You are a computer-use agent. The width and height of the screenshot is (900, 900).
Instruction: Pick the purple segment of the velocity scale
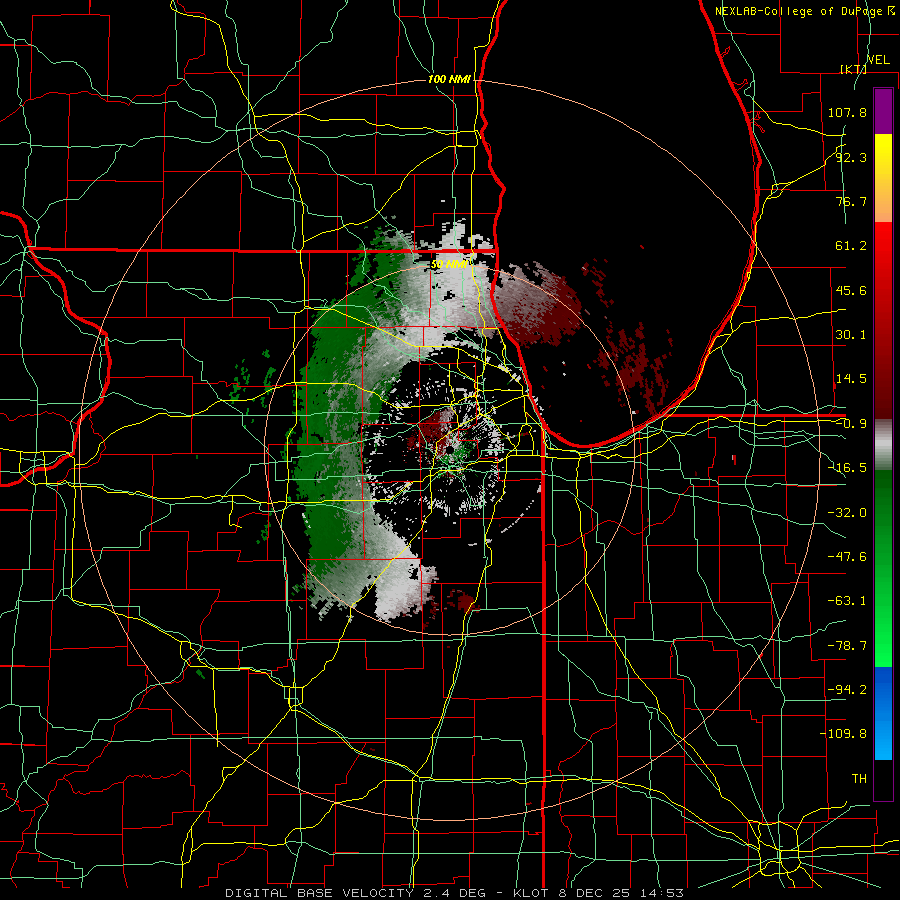883,111
